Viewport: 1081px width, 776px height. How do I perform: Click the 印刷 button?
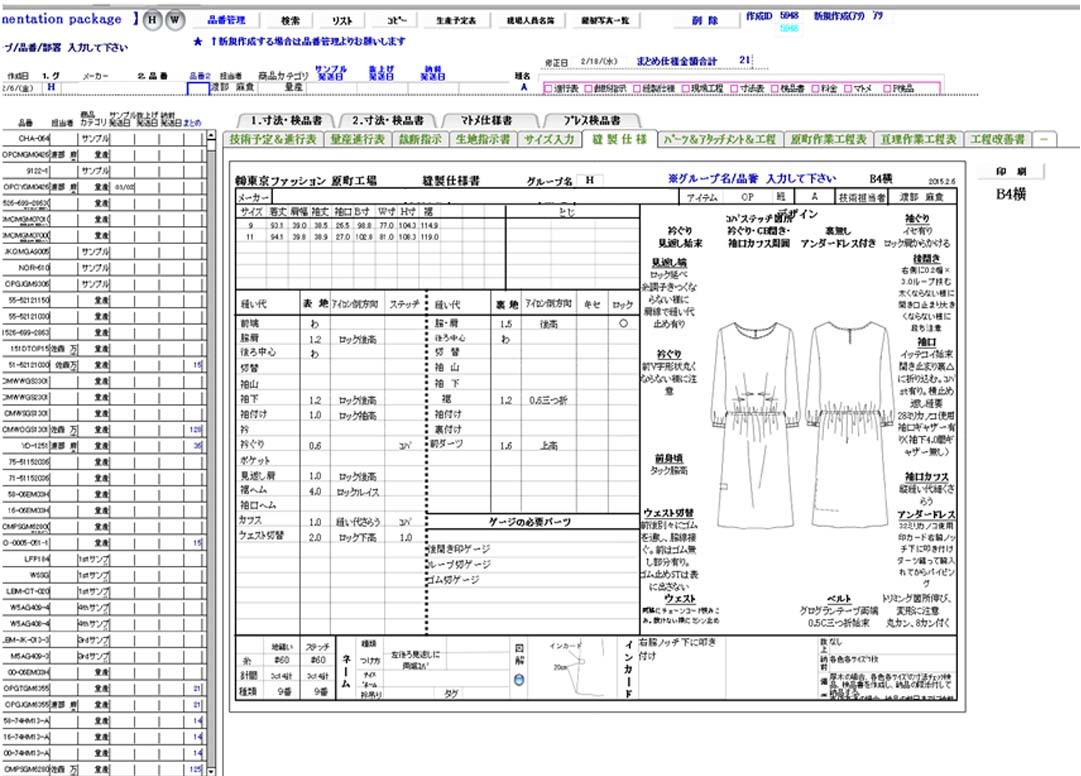[1011, 172]
